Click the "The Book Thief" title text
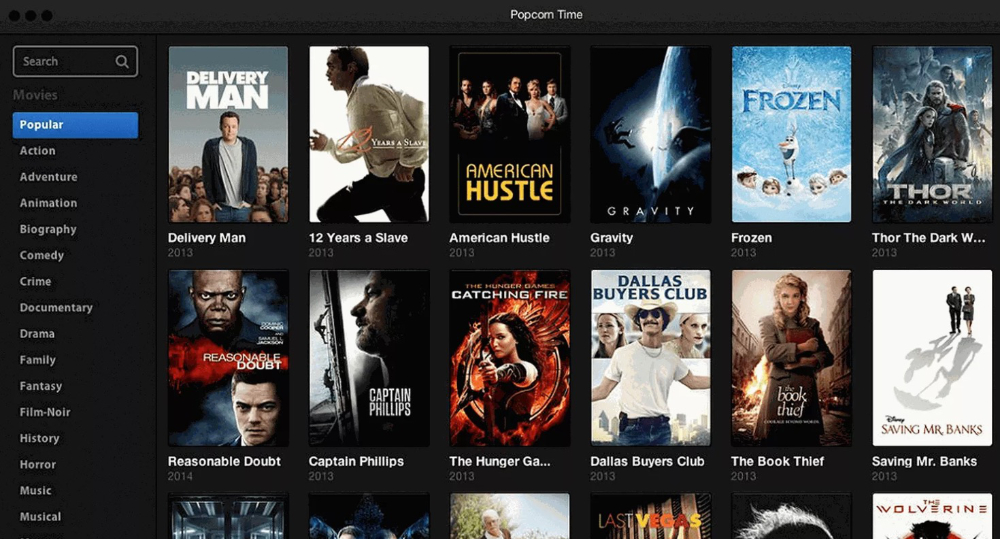The height and width of the screenshot is (539, 1000). 777,461
